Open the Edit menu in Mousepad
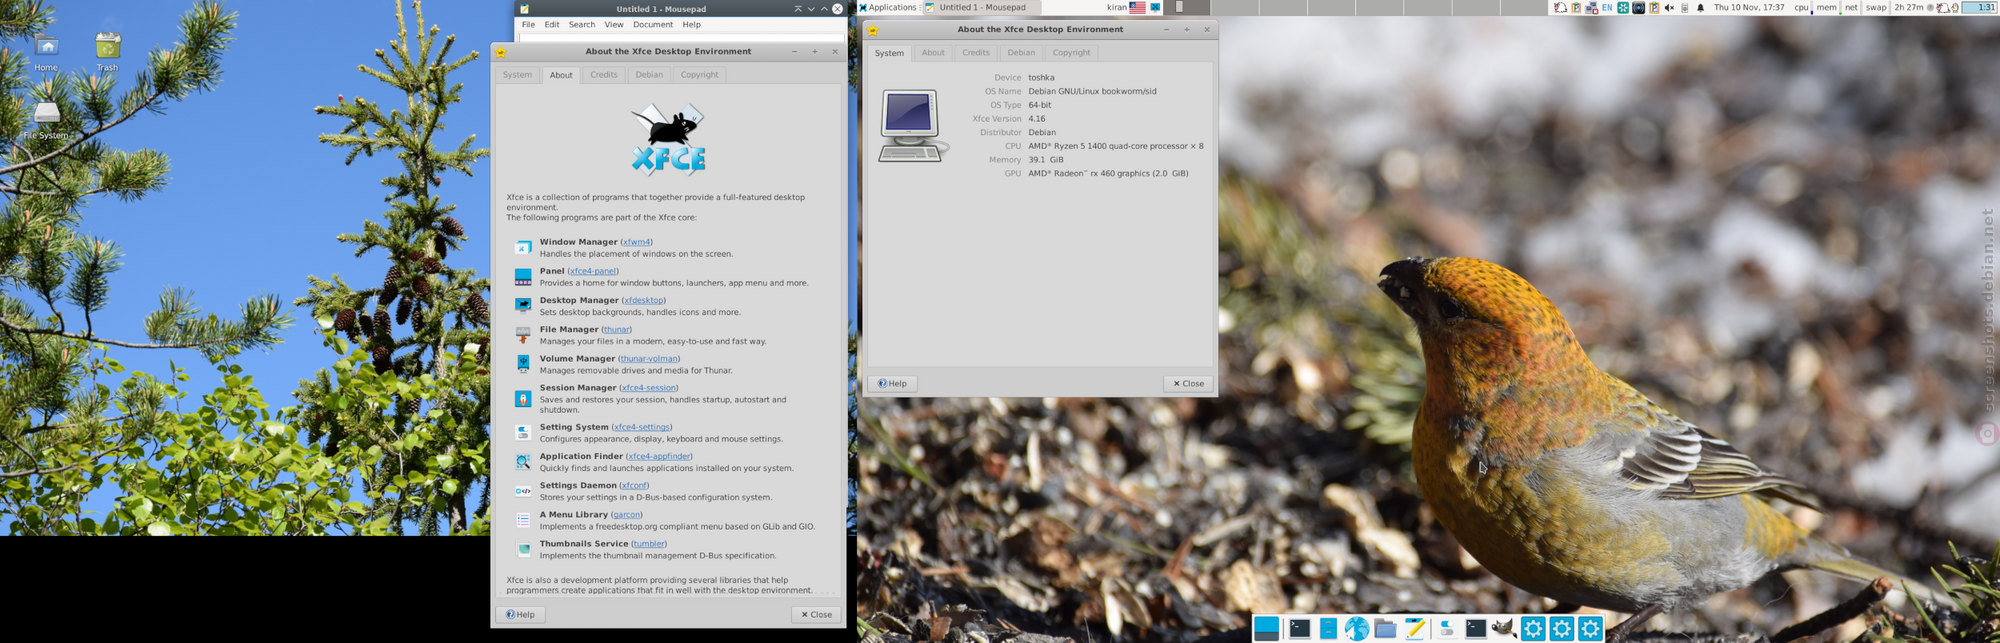2000x643 pixels. pos(552,24)
